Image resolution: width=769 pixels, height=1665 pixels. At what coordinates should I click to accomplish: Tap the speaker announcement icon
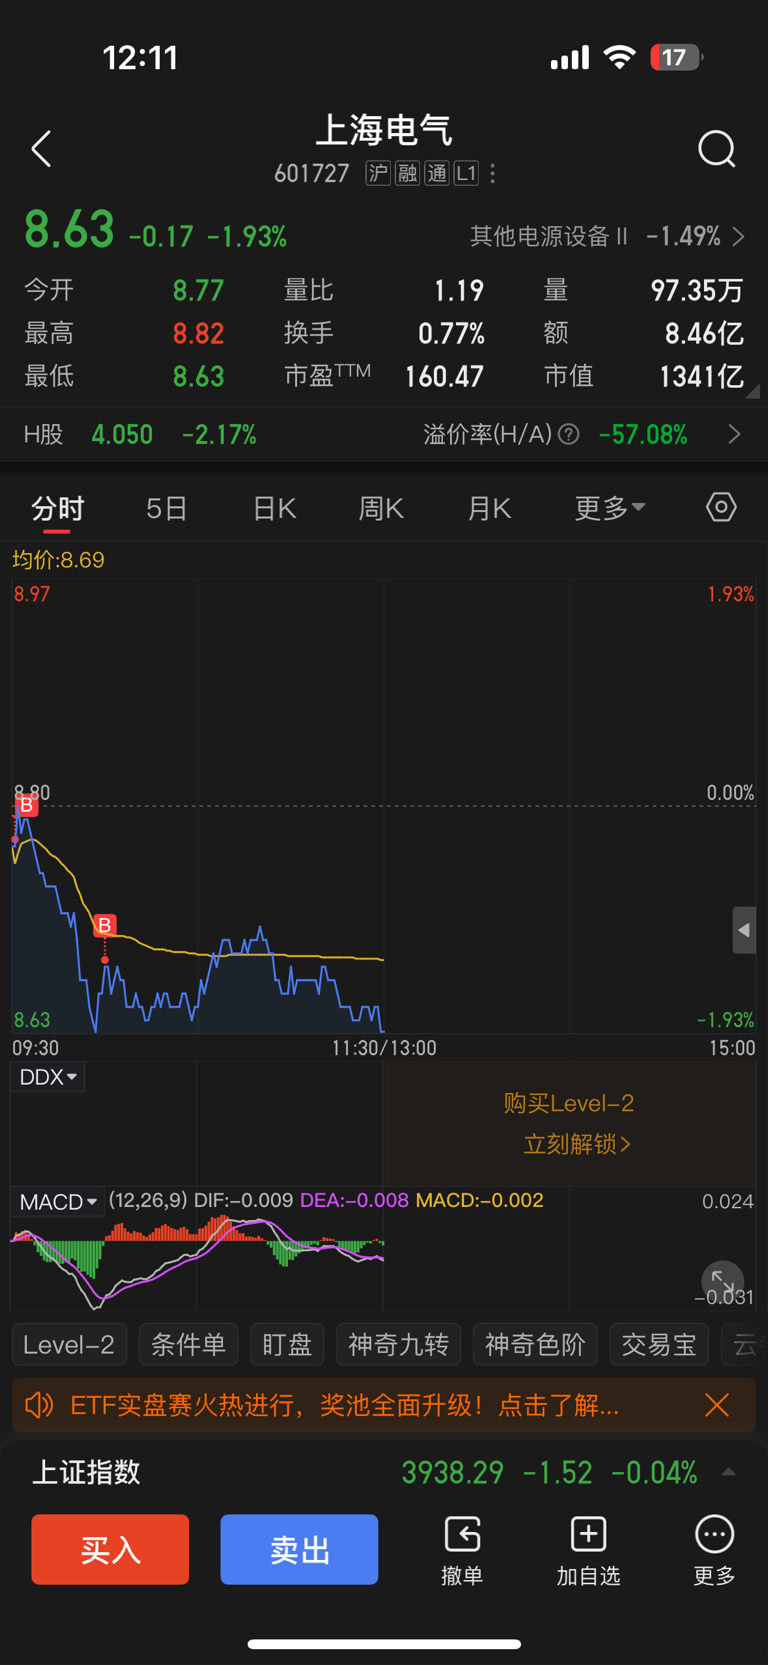pos(39,1405)
